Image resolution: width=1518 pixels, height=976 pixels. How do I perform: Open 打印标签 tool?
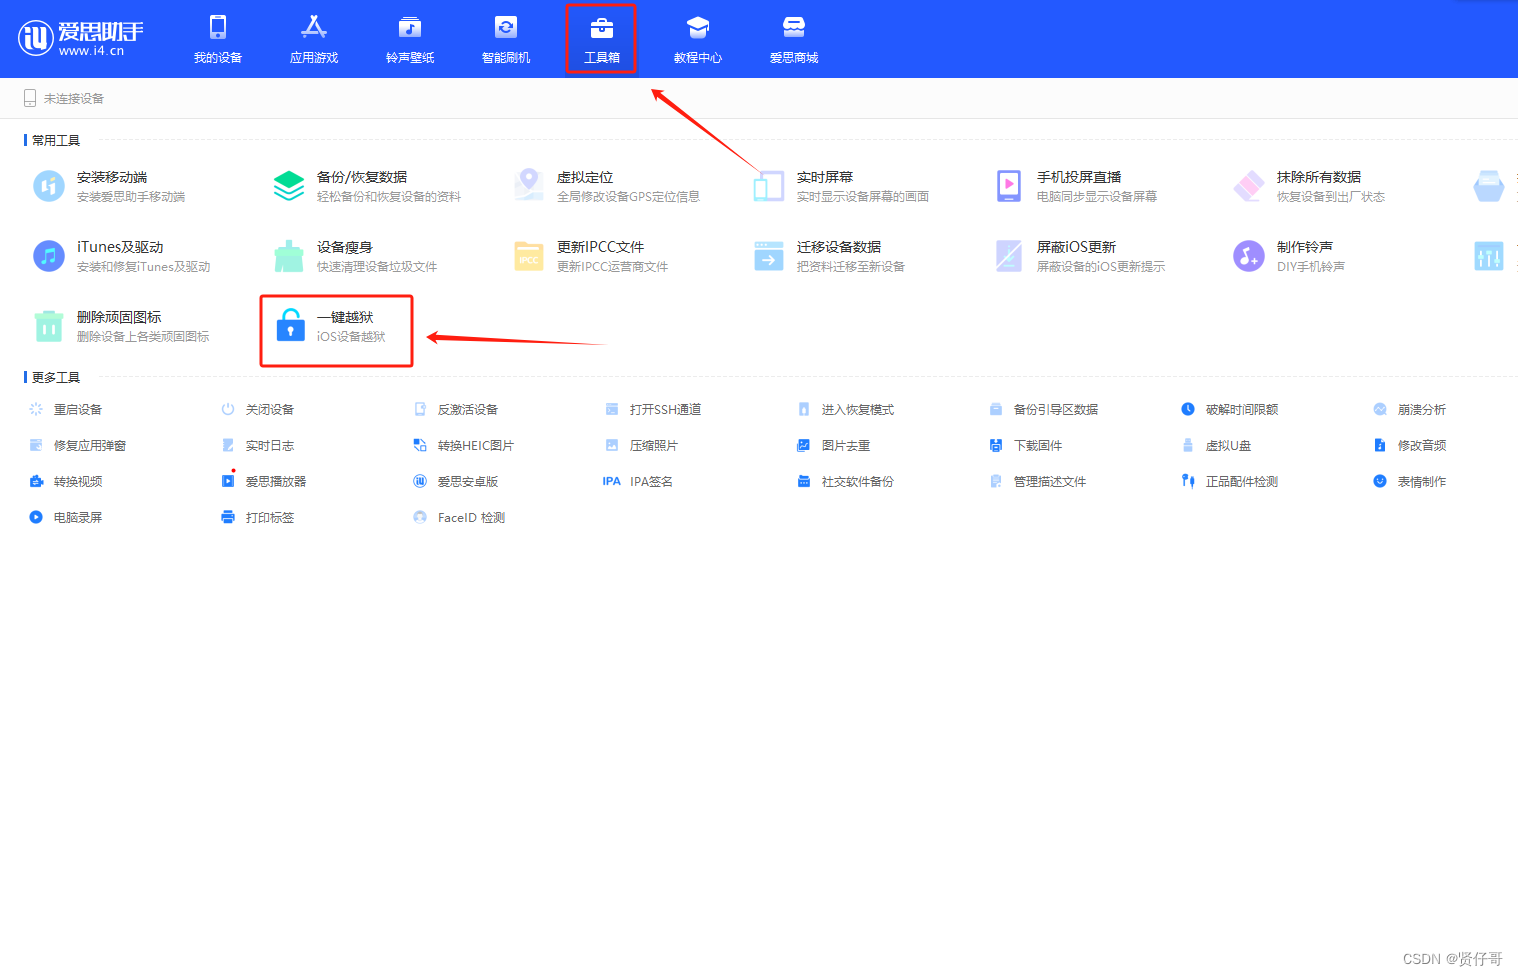point(258,517)
